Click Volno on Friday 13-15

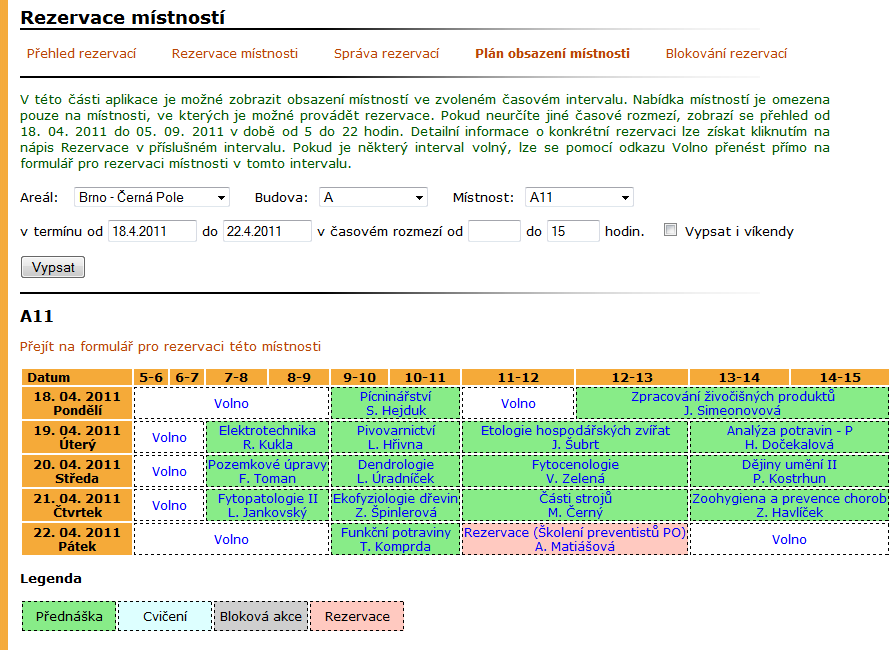pyautogui.click(x=789, y=539)
